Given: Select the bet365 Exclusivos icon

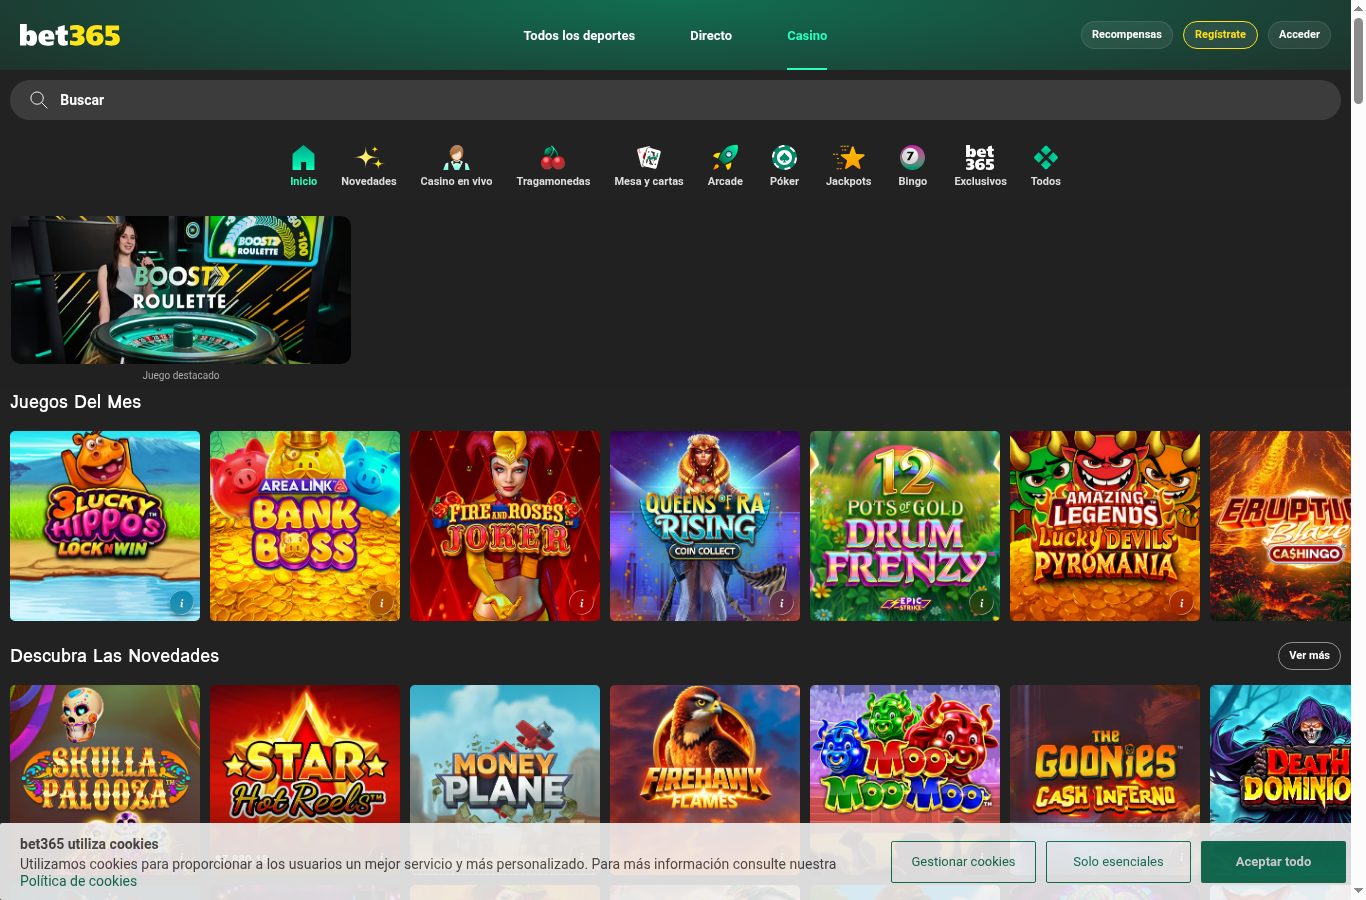Looking at the screenshot, I should pyautogui.click(x=980, y=158).
